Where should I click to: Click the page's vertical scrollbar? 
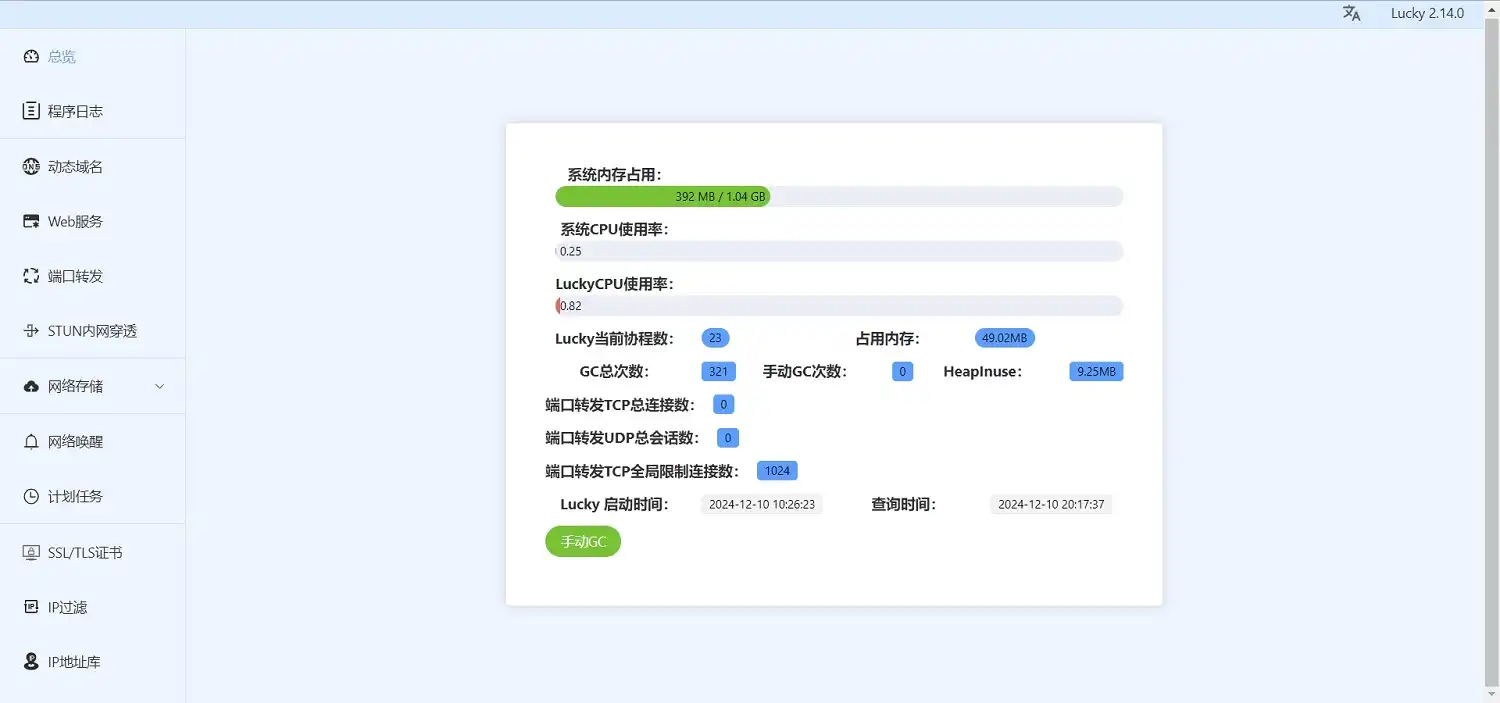coord(1491,350)
